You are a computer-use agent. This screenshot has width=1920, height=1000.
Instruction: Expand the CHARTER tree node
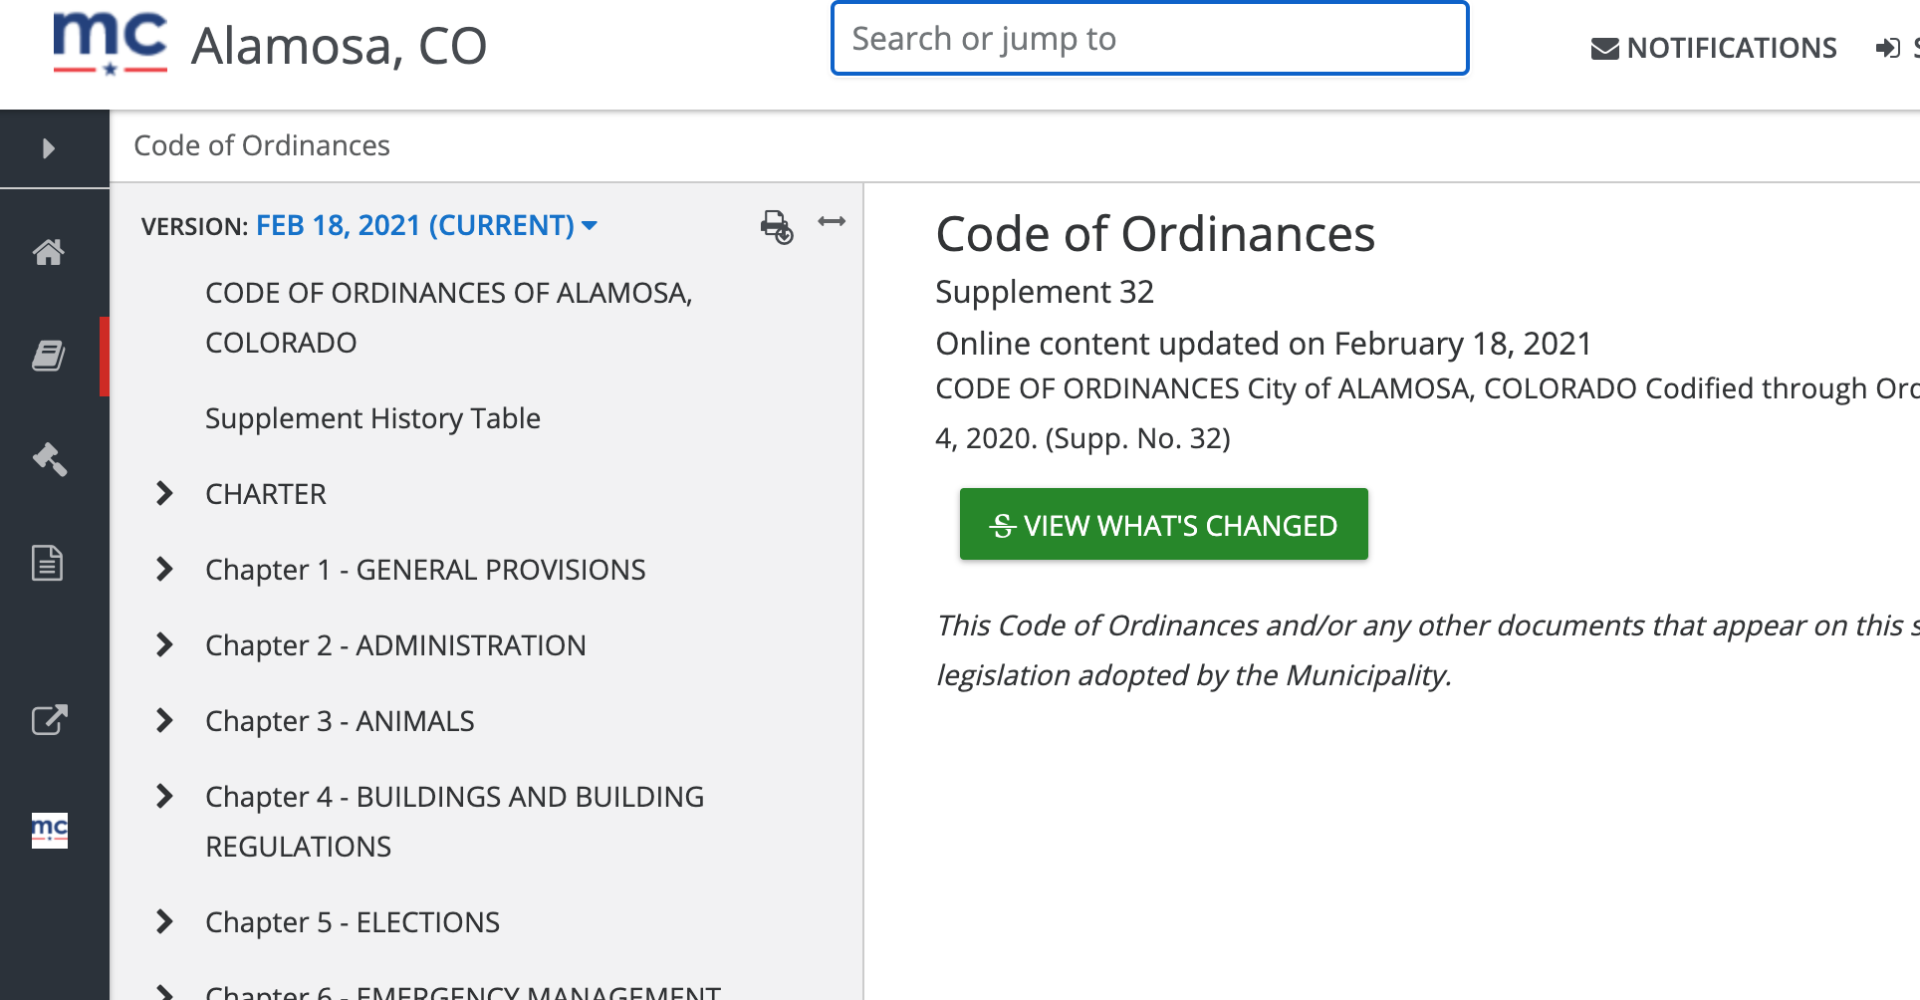(165, 494)
